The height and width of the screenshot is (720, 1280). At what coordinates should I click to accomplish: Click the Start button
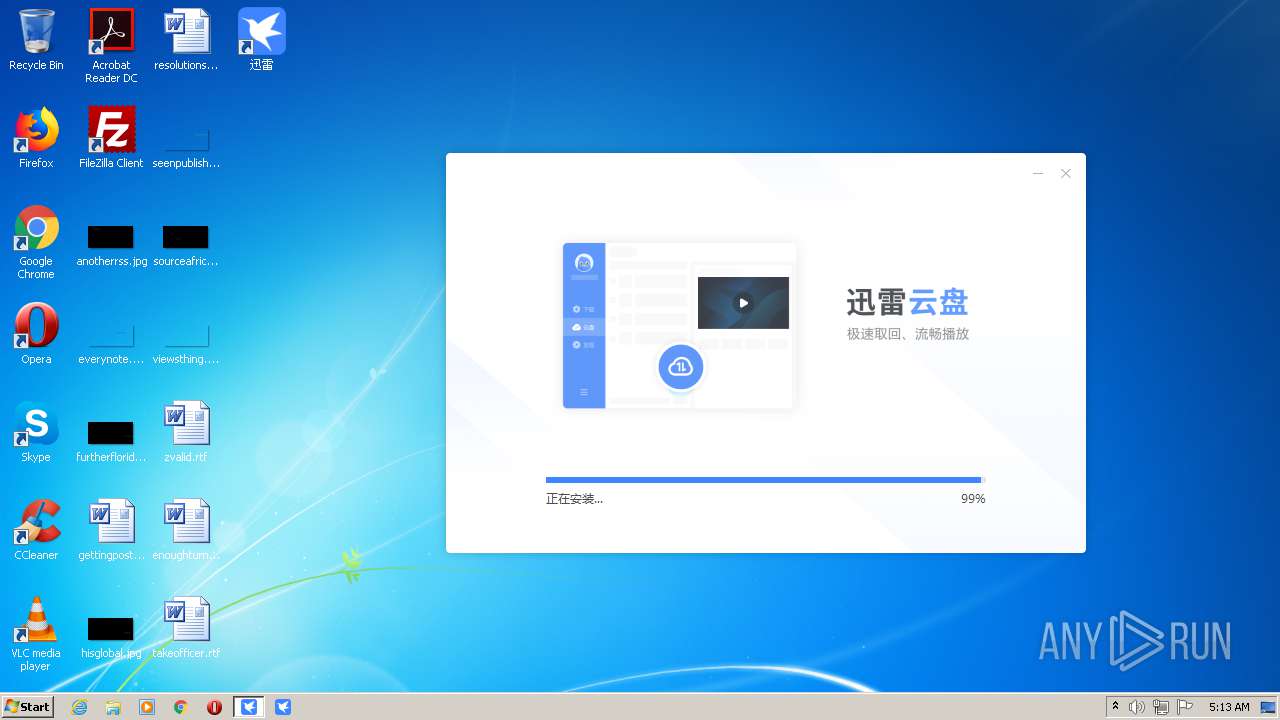click(x=28, y=706)
